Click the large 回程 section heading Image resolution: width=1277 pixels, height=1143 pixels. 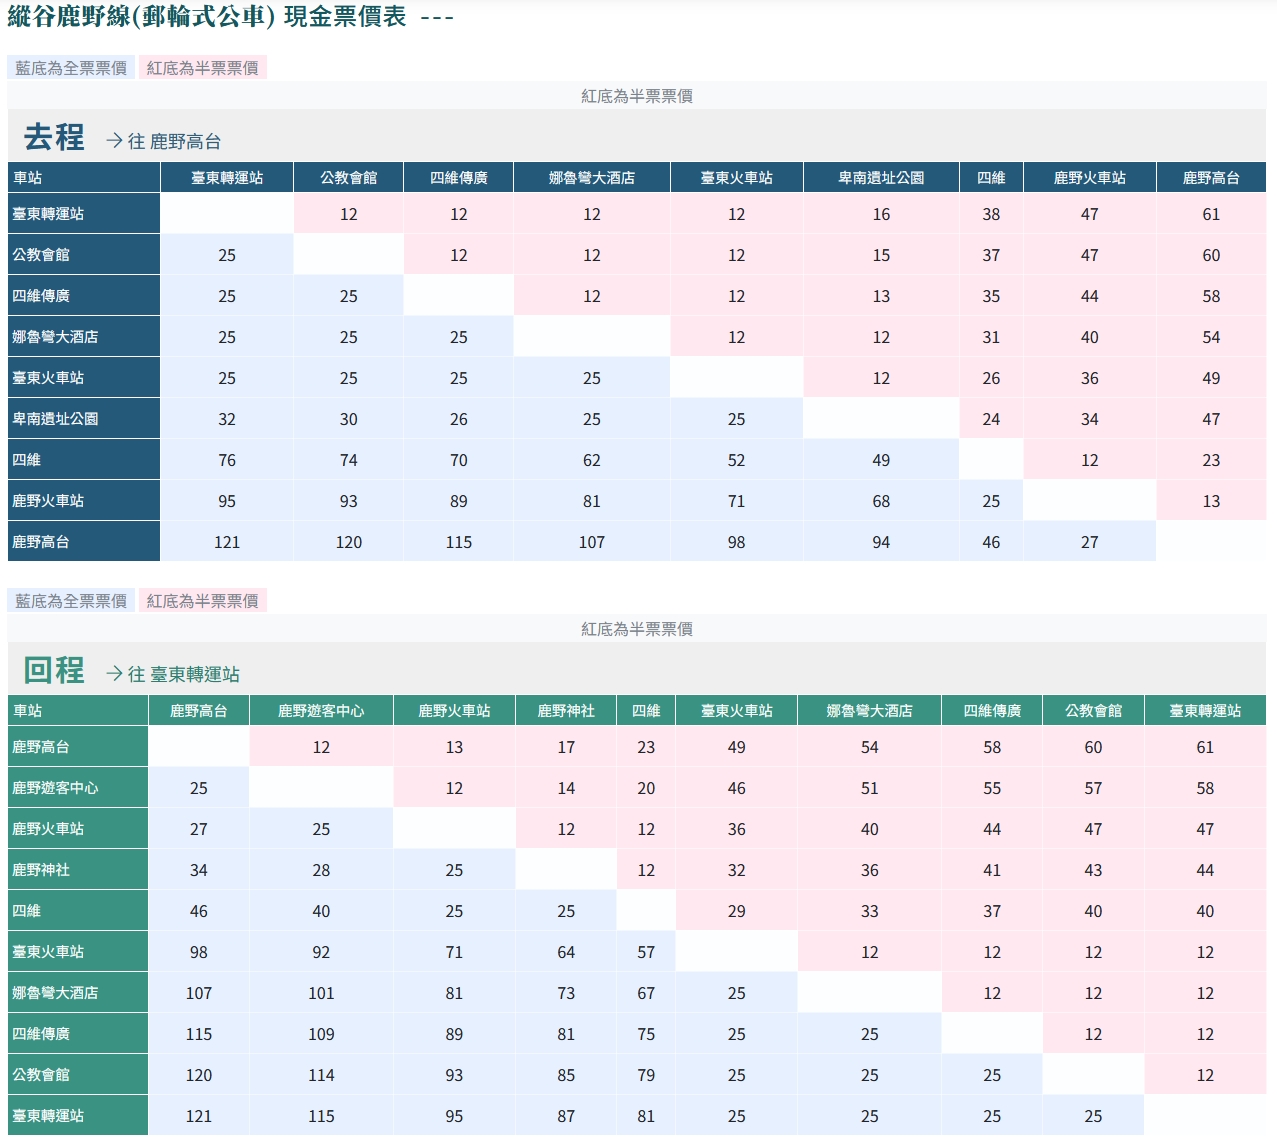coord(54,670)
